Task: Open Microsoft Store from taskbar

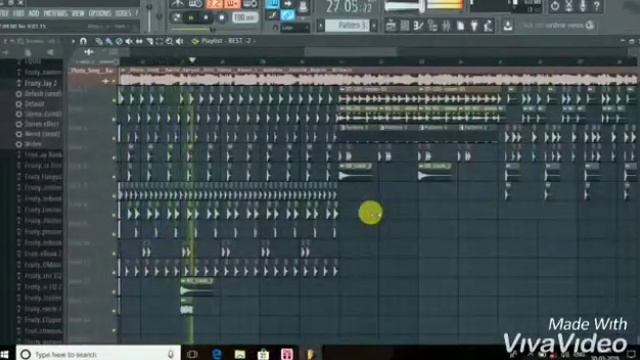Action: 263,354
